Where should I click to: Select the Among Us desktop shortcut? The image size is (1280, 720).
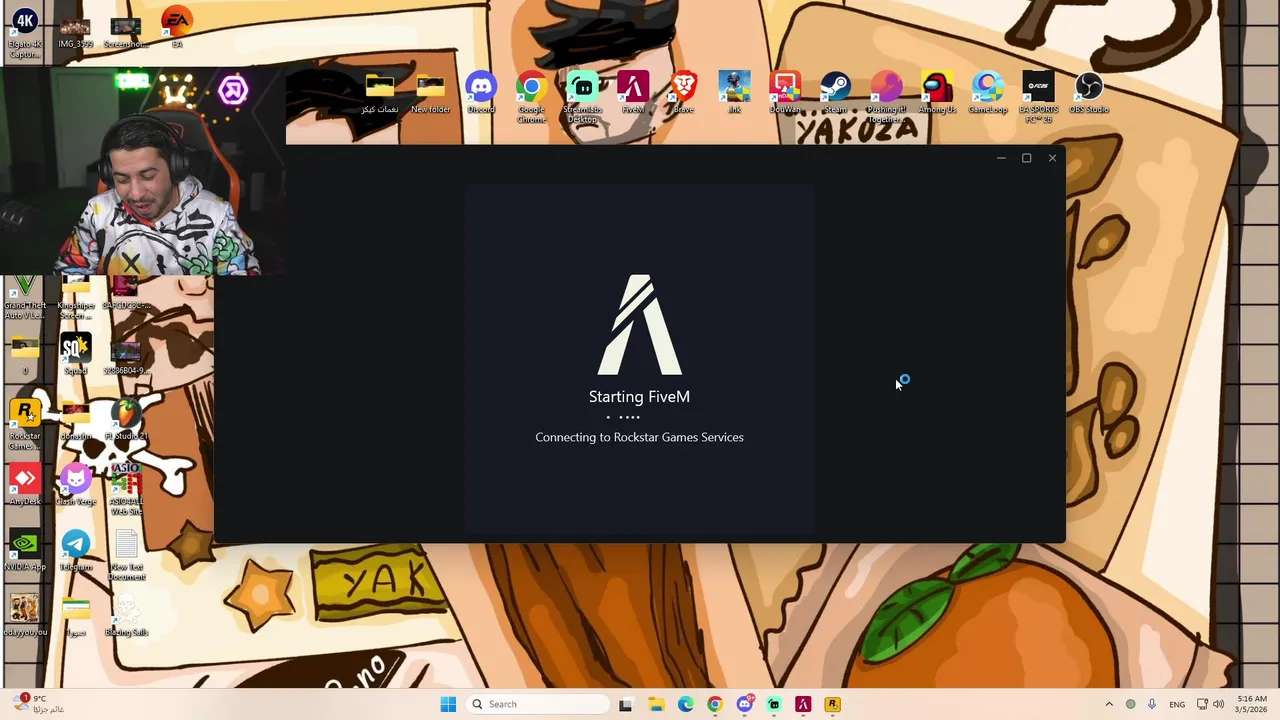(937, 93)
